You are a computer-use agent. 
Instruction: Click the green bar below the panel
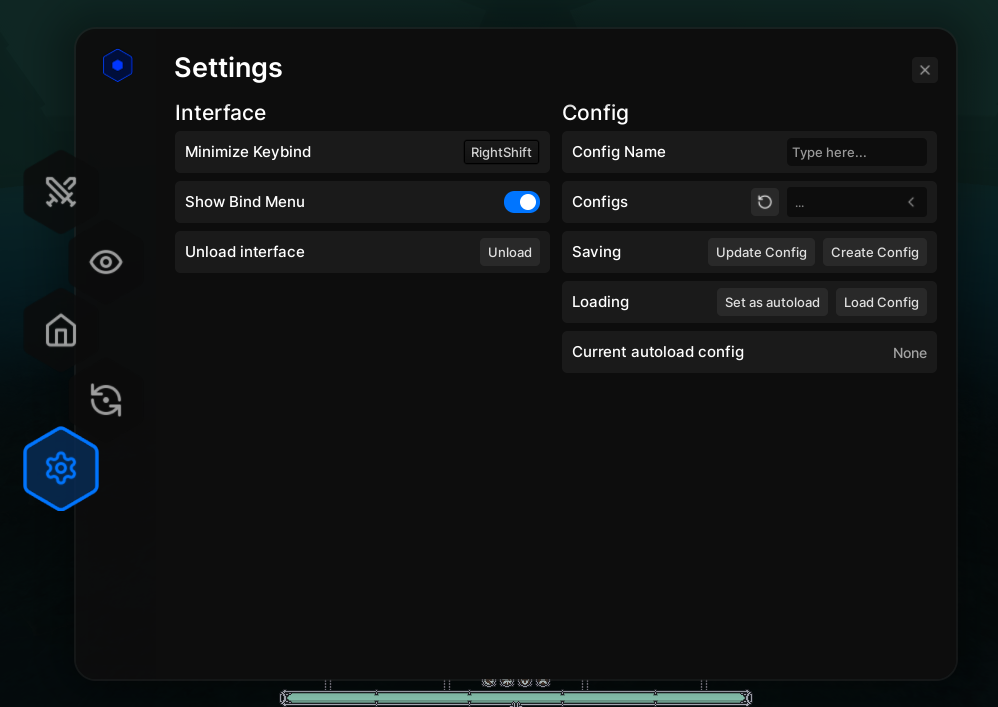click(515, 697)
